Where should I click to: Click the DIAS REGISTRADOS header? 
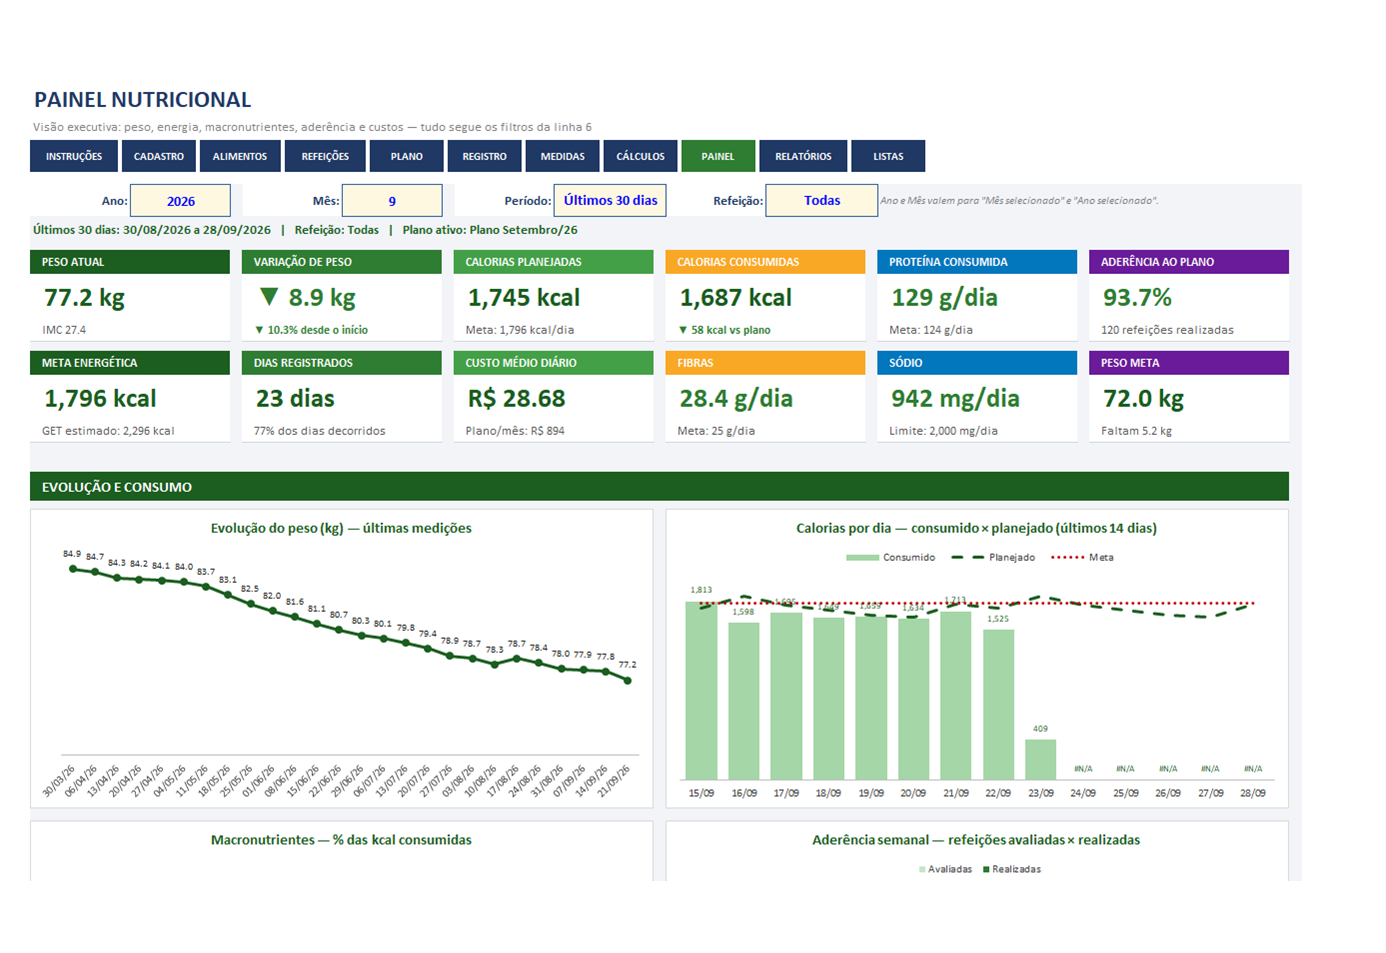(x=342, y=363)
